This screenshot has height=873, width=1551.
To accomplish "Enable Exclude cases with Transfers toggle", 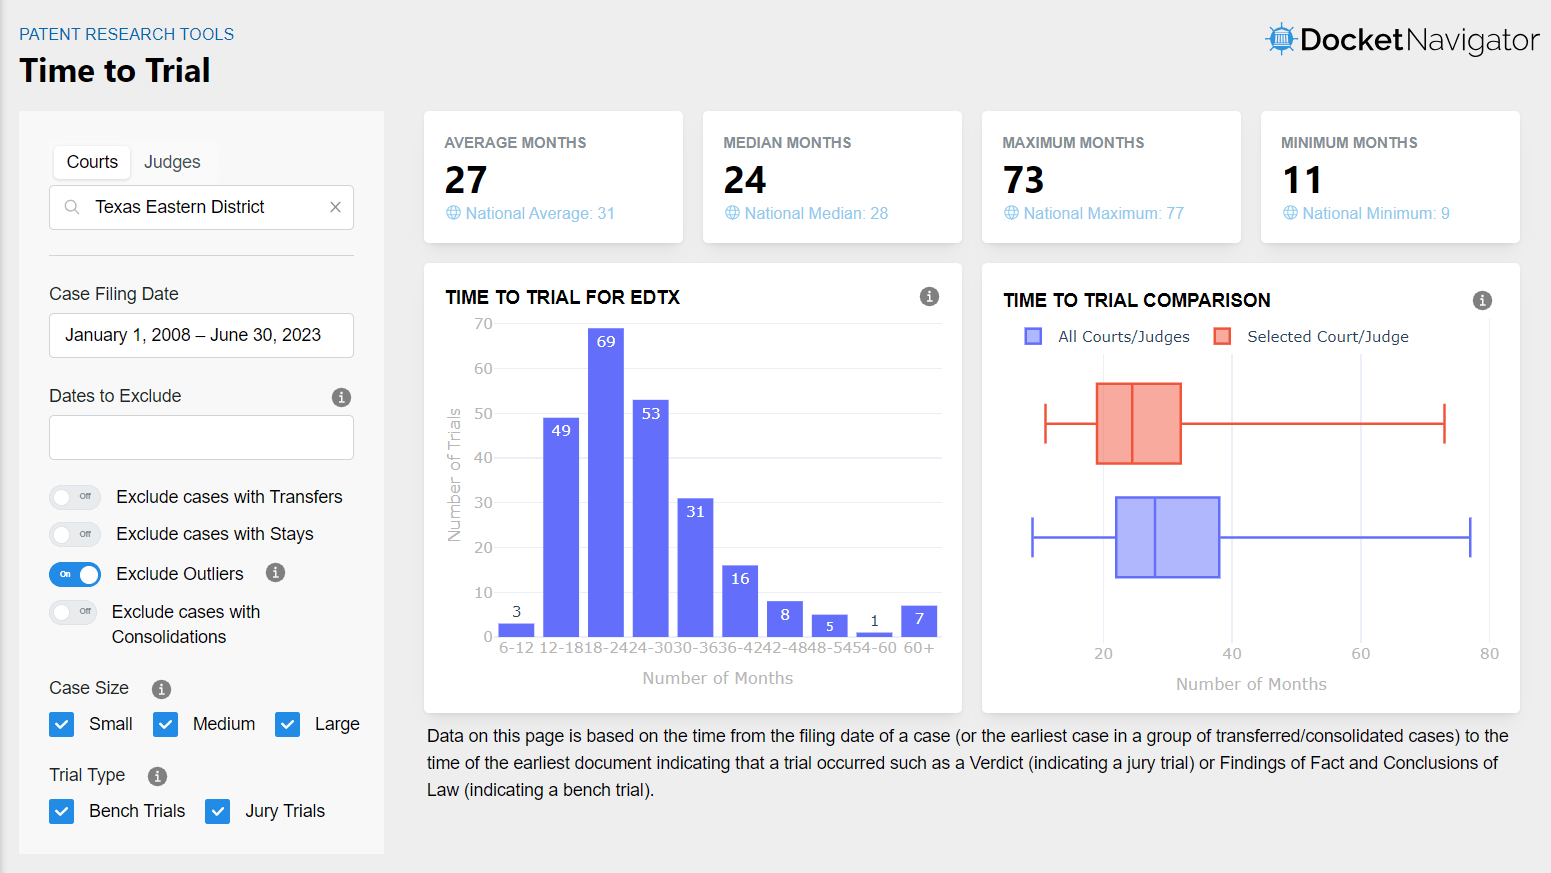I will pos(75,497).
